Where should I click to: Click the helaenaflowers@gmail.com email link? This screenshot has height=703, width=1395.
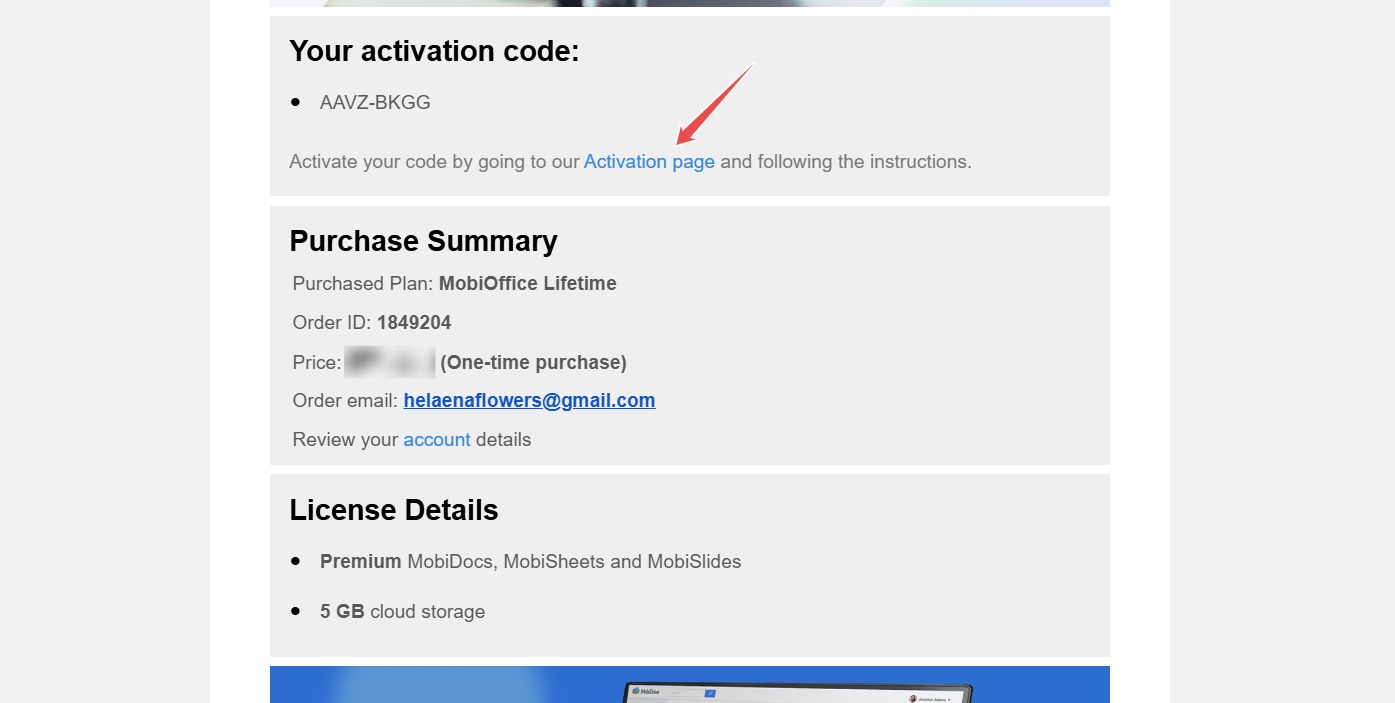coord(529,400)
